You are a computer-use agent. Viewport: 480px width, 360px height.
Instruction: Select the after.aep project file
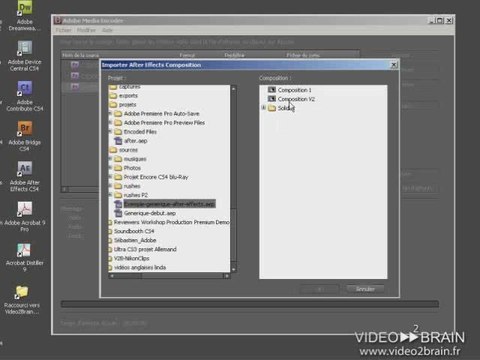[135, 141]
